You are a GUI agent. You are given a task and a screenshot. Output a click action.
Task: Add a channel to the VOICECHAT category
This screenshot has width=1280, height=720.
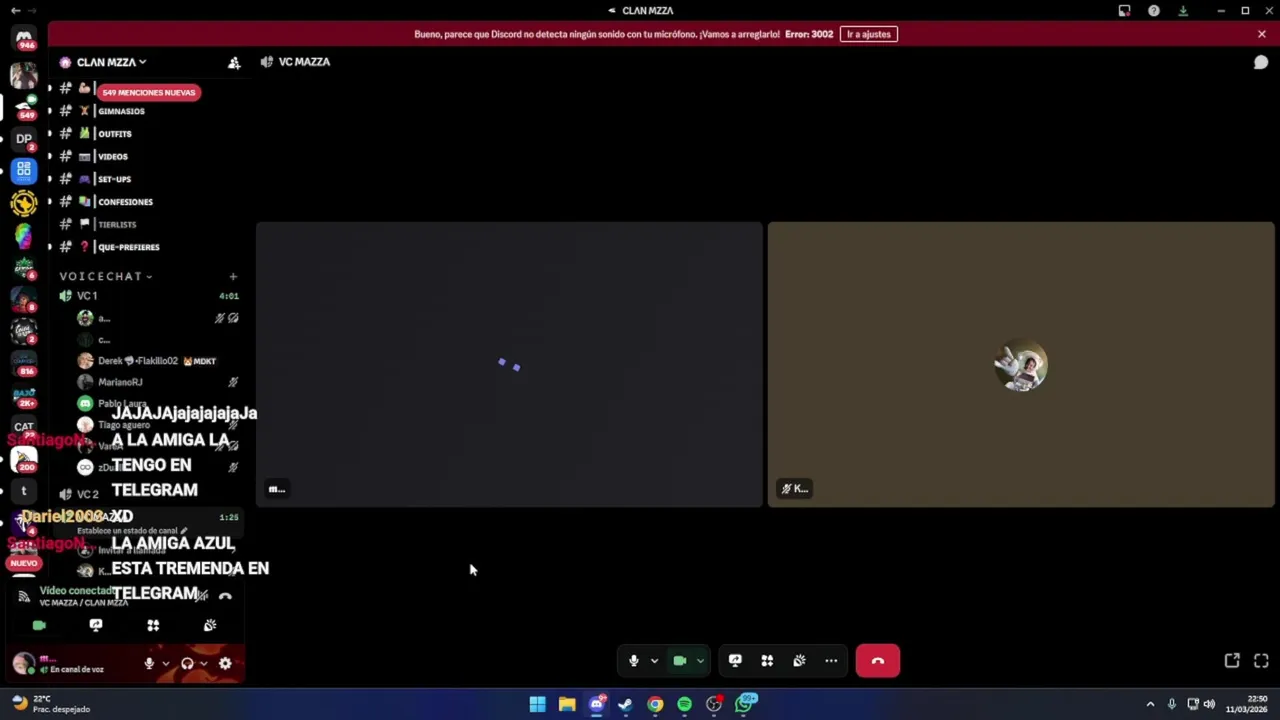(233, 276)
